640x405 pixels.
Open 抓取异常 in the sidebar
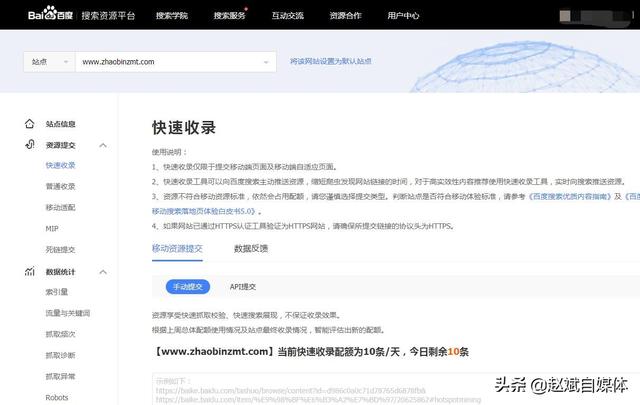click(60, 376)
